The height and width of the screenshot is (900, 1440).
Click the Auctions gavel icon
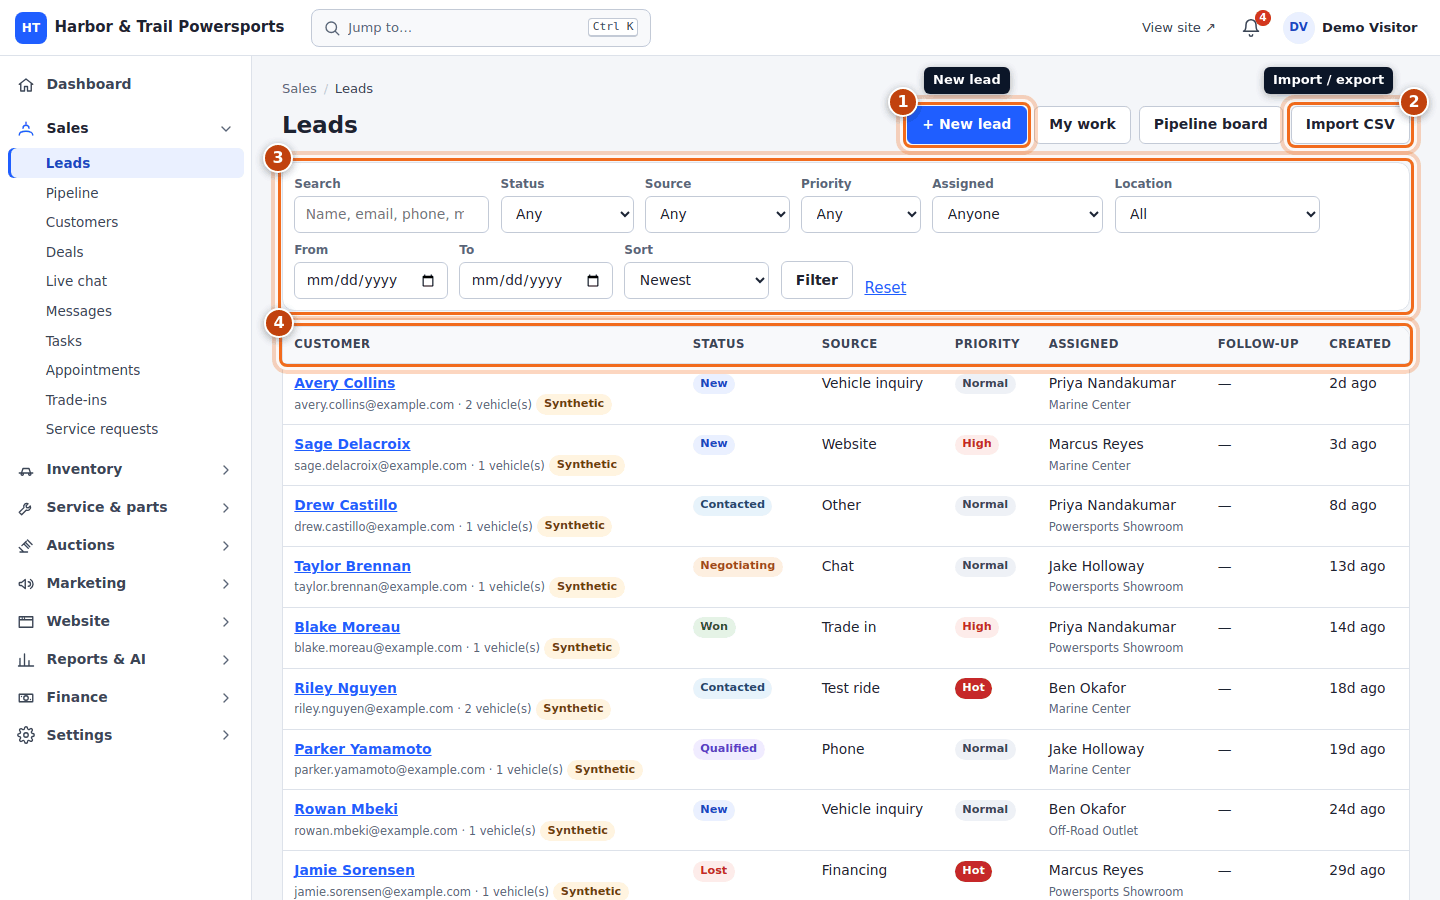click(x=26, y=546)
